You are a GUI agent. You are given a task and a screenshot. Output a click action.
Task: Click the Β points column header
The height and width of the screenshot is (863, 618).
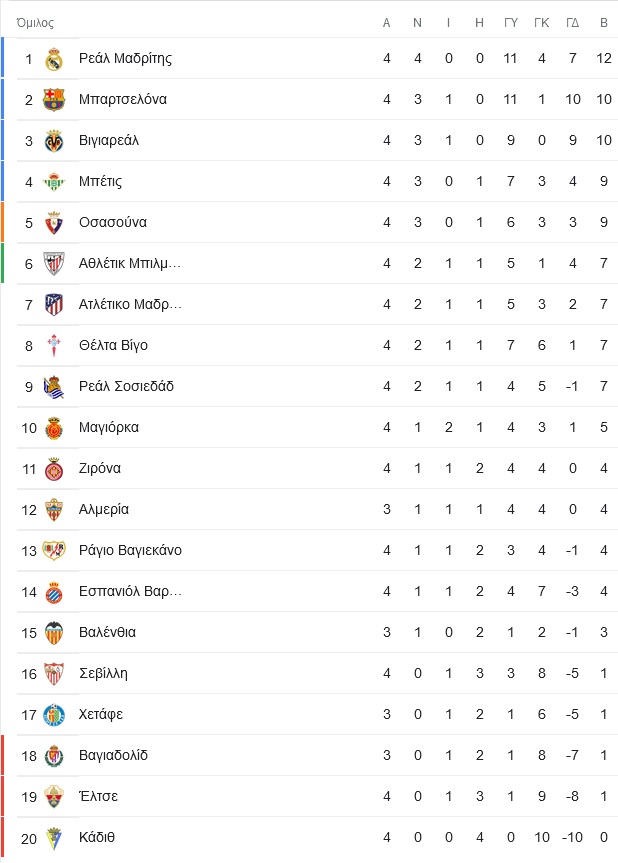pos(604,23)
